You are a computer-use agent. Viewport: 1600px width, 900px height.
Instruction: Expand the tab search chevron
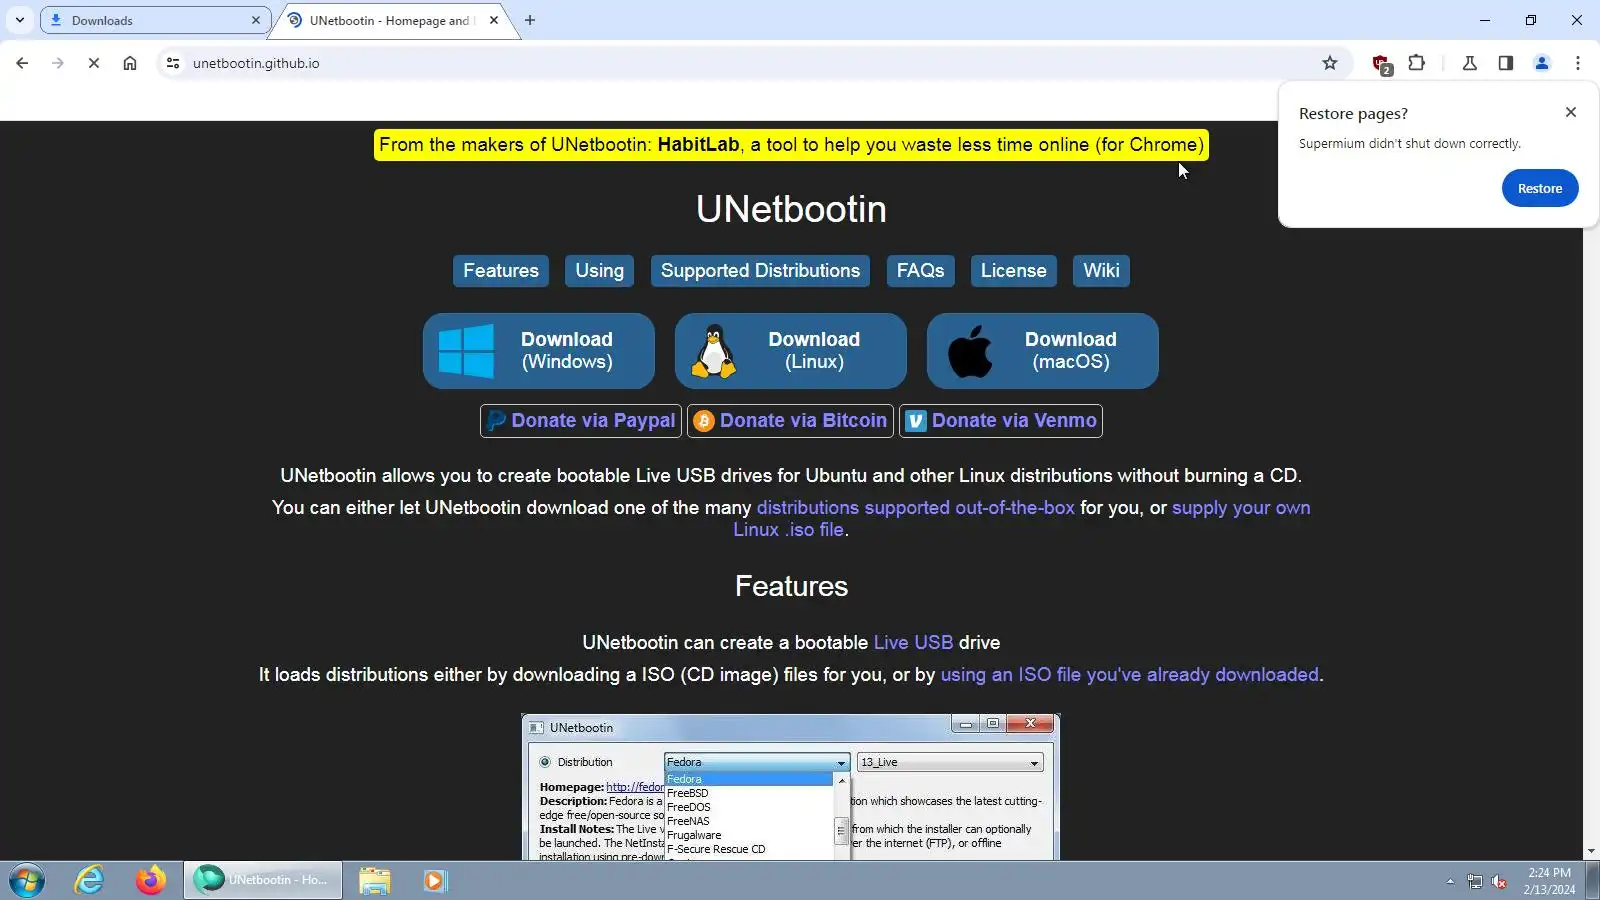(19, 20)
